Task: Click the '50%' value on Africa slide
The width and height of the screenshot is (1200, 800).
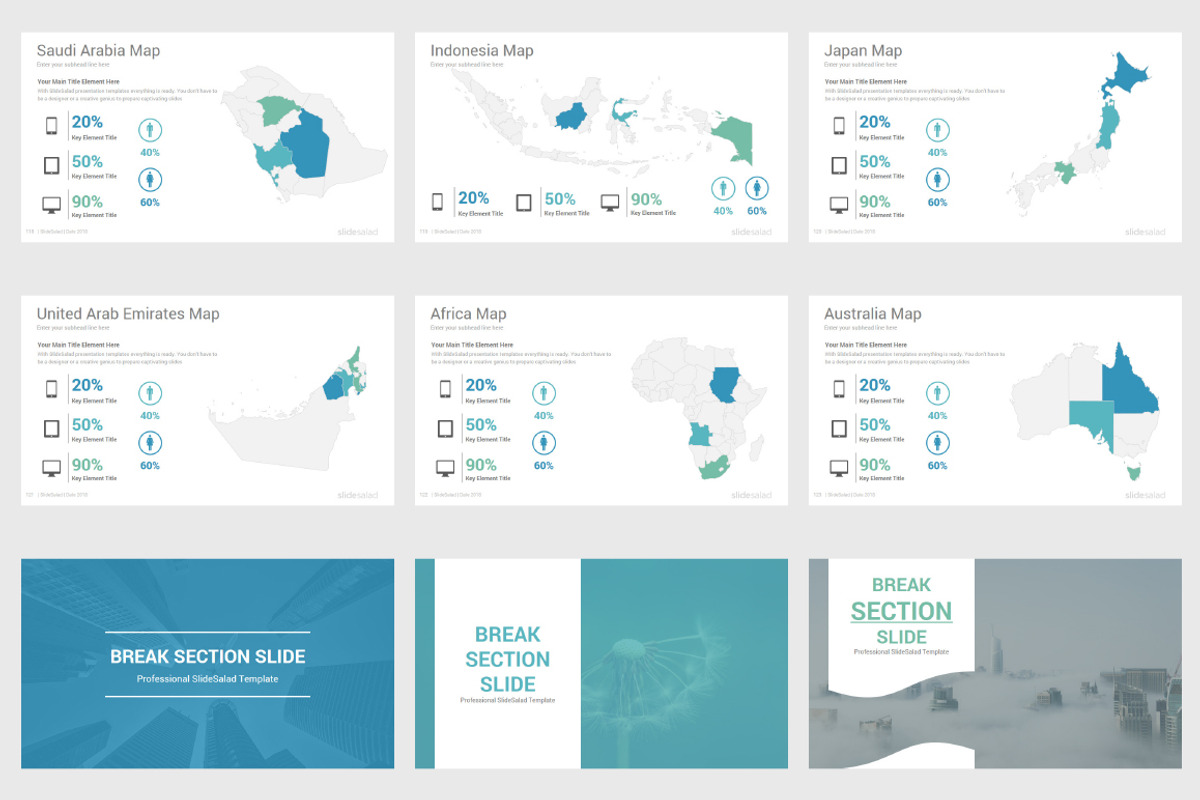Action: (481, 425)
